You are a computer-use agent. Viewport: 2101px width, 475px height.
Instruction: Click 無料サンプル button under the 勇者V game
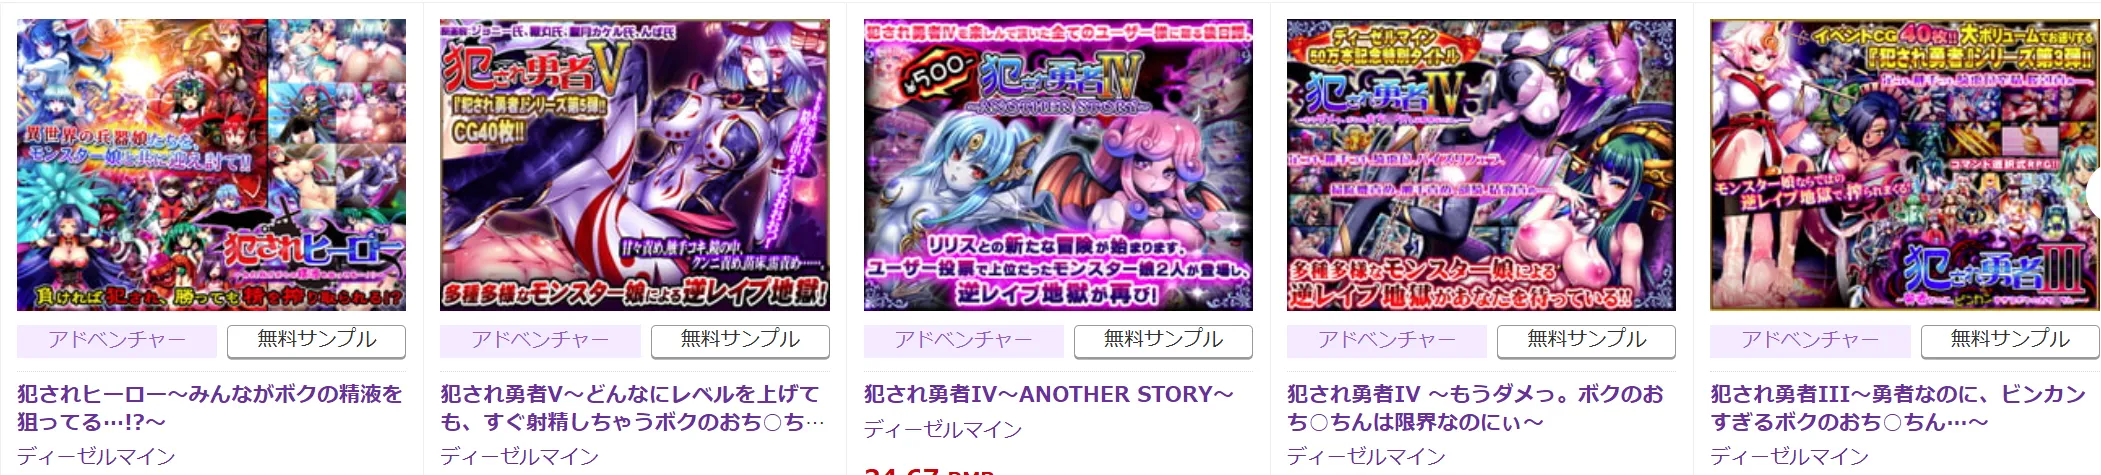tap(740, 341)
